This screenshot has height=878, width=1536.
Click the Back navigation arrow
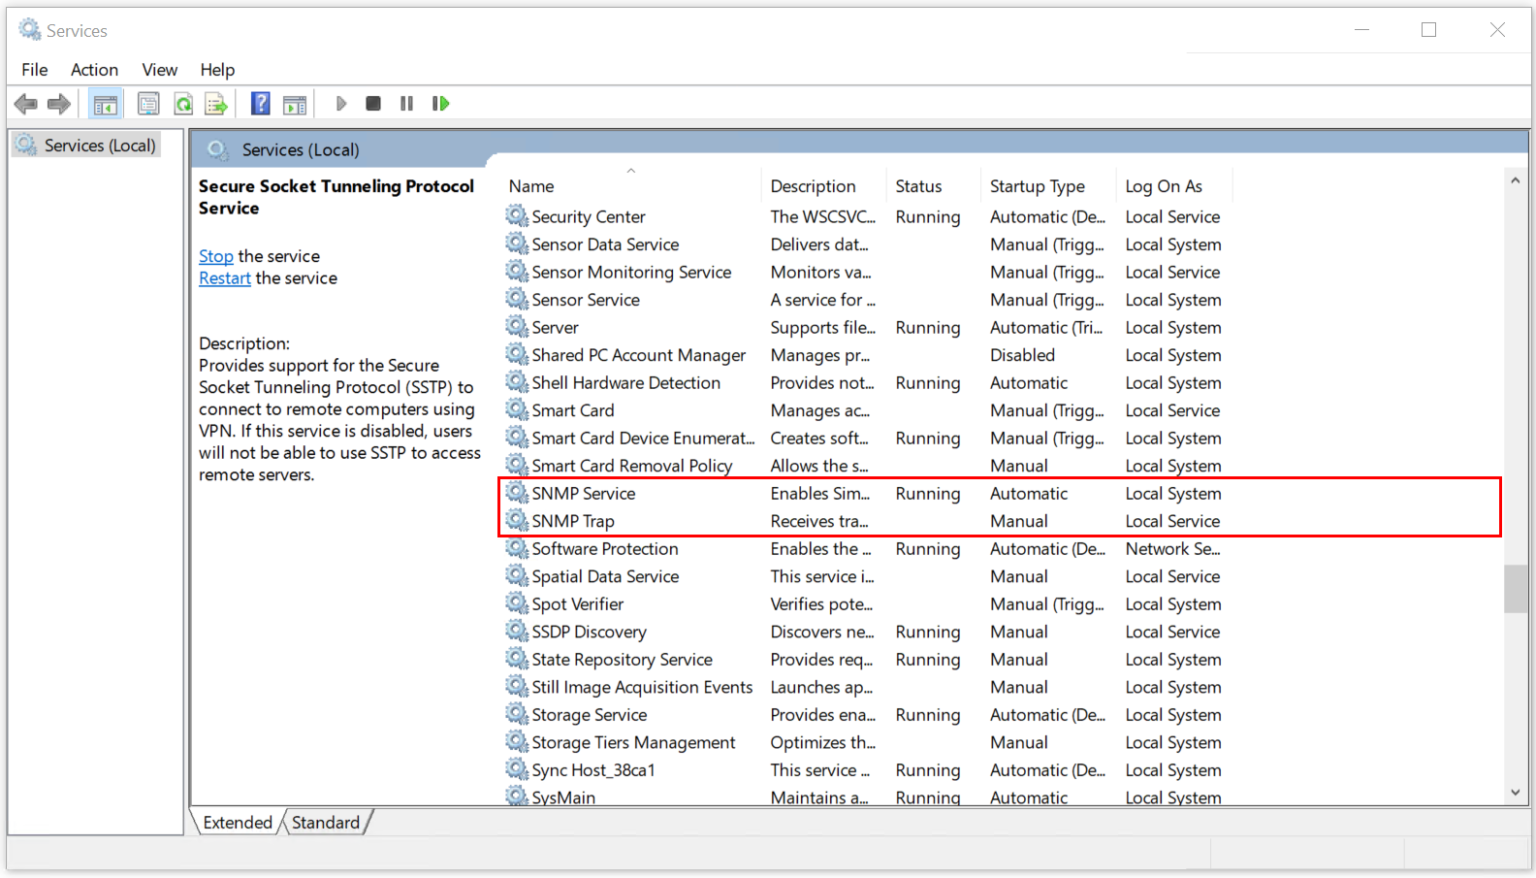tap(26, 103)
